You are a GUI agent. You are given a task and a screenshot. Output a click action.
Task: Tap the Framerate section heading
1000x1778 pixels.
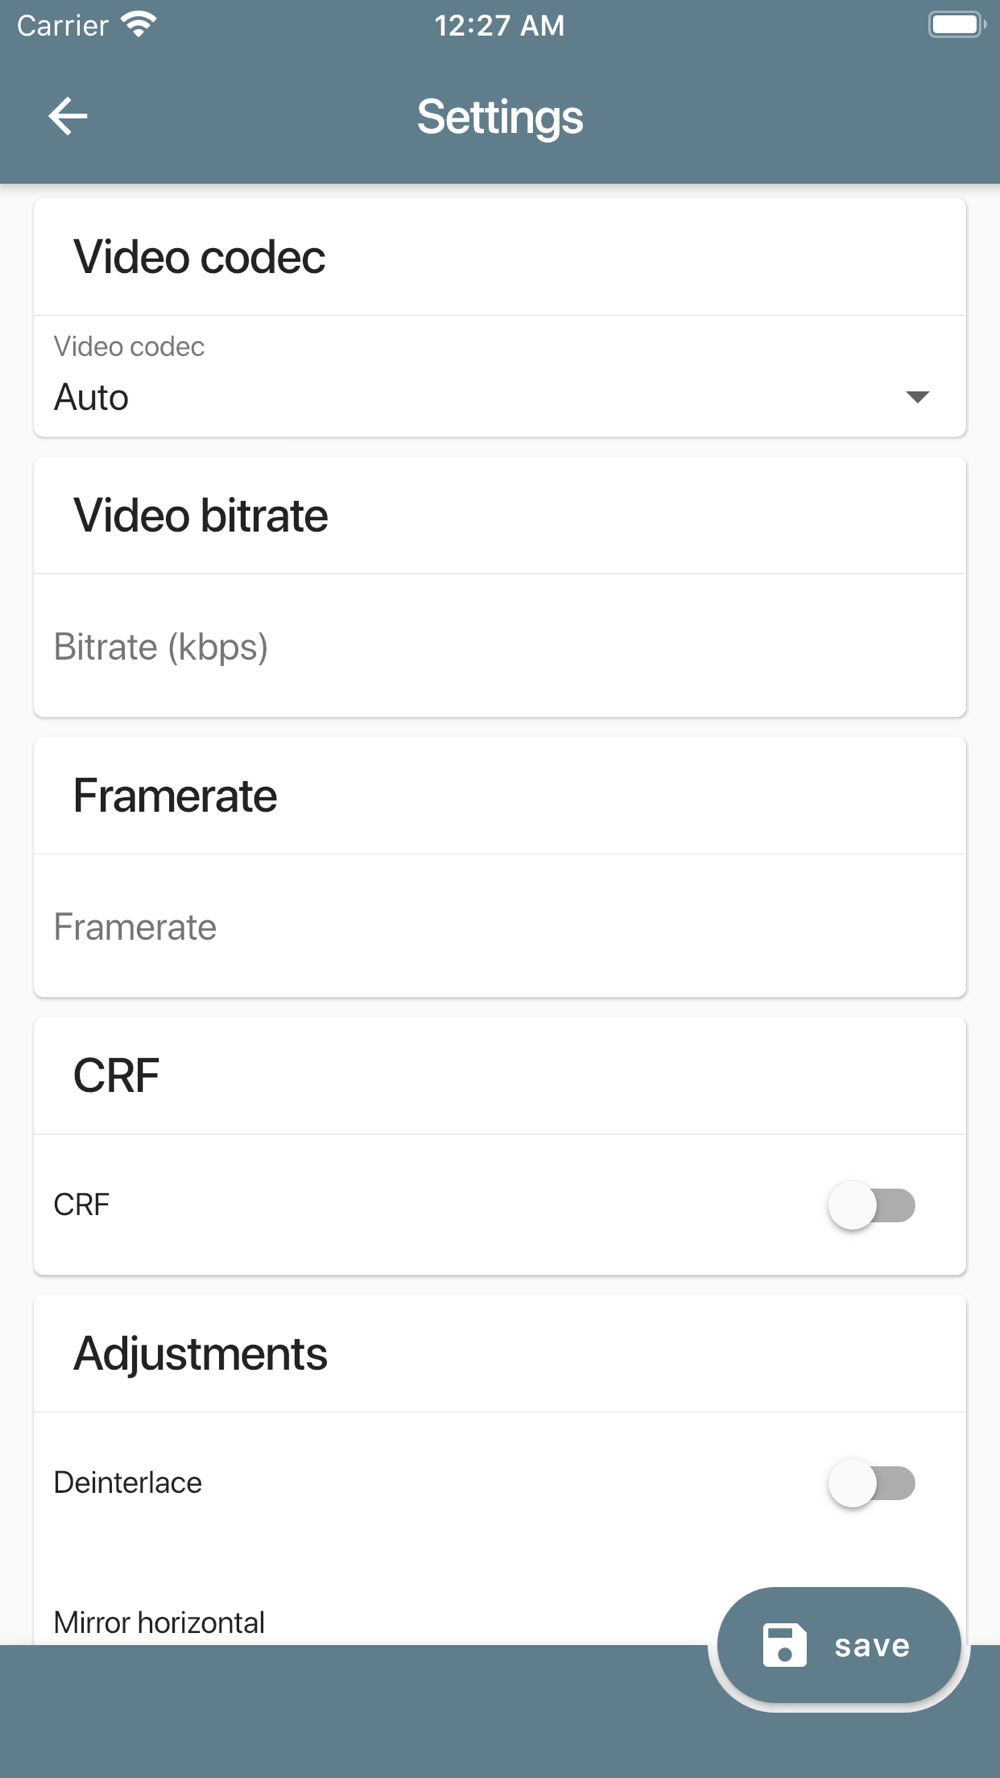(175, 796)
